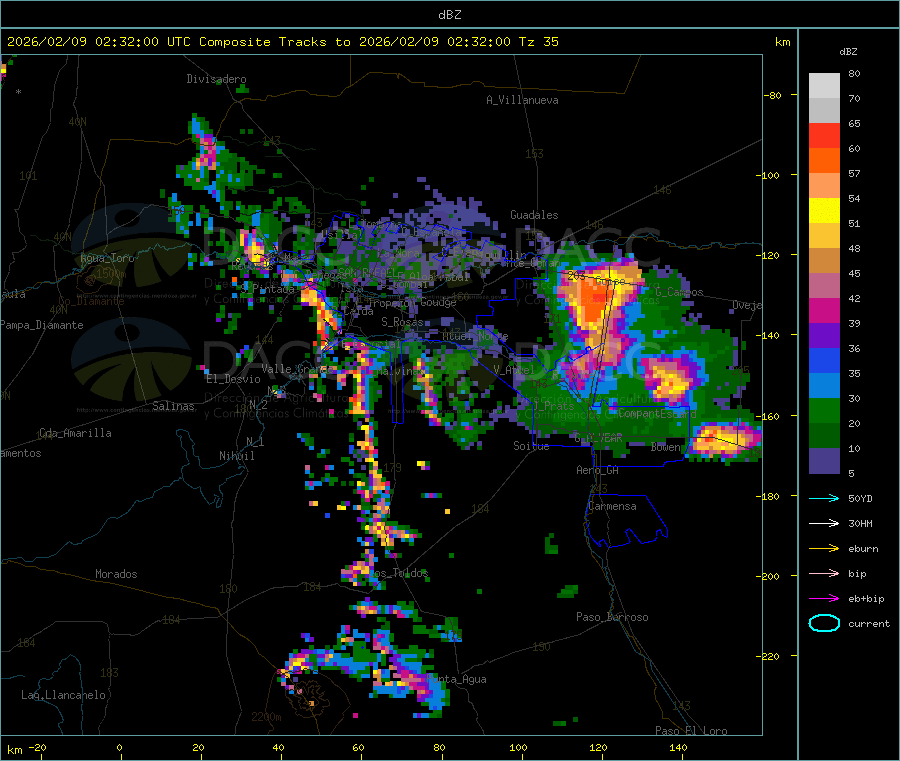Click the Divisadero map label
The width and height of the screenshot is (900, 761).
point(216,79)
